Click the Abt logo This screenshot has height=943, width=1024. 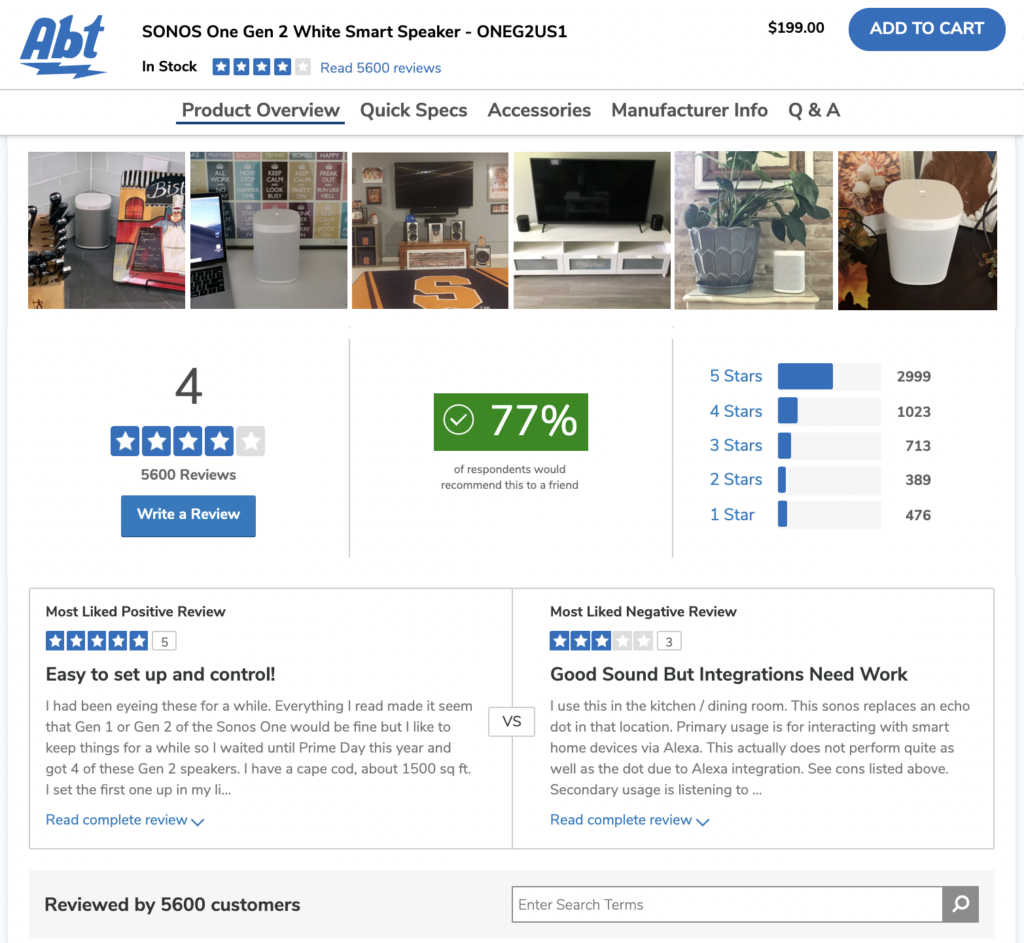(x=63, y=46)
